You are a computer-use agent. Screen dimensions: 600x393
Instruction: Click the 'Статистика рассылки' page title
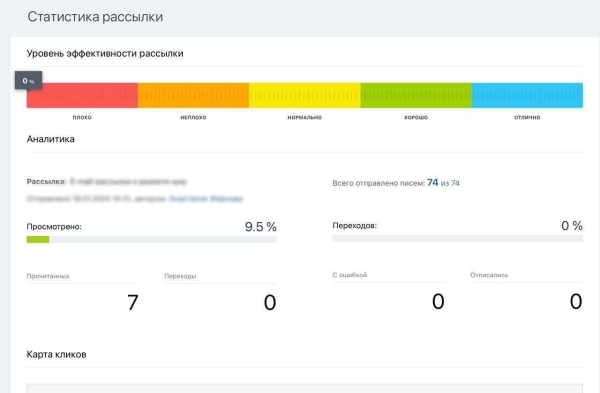click(x=95, y=17)
